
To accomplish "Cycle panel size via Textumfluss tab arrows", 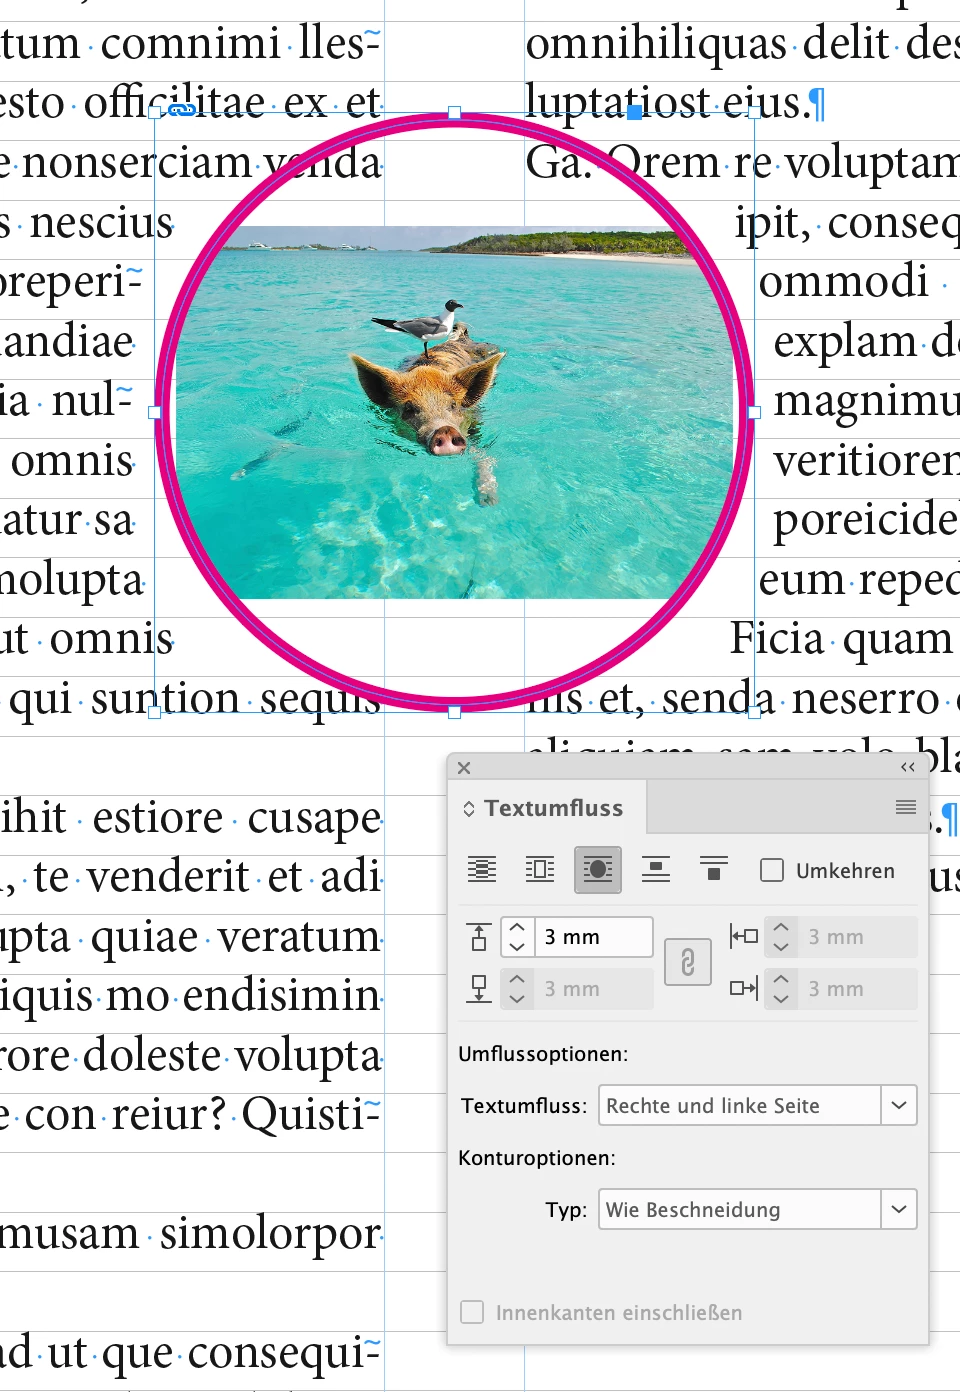I will (469, 808).
